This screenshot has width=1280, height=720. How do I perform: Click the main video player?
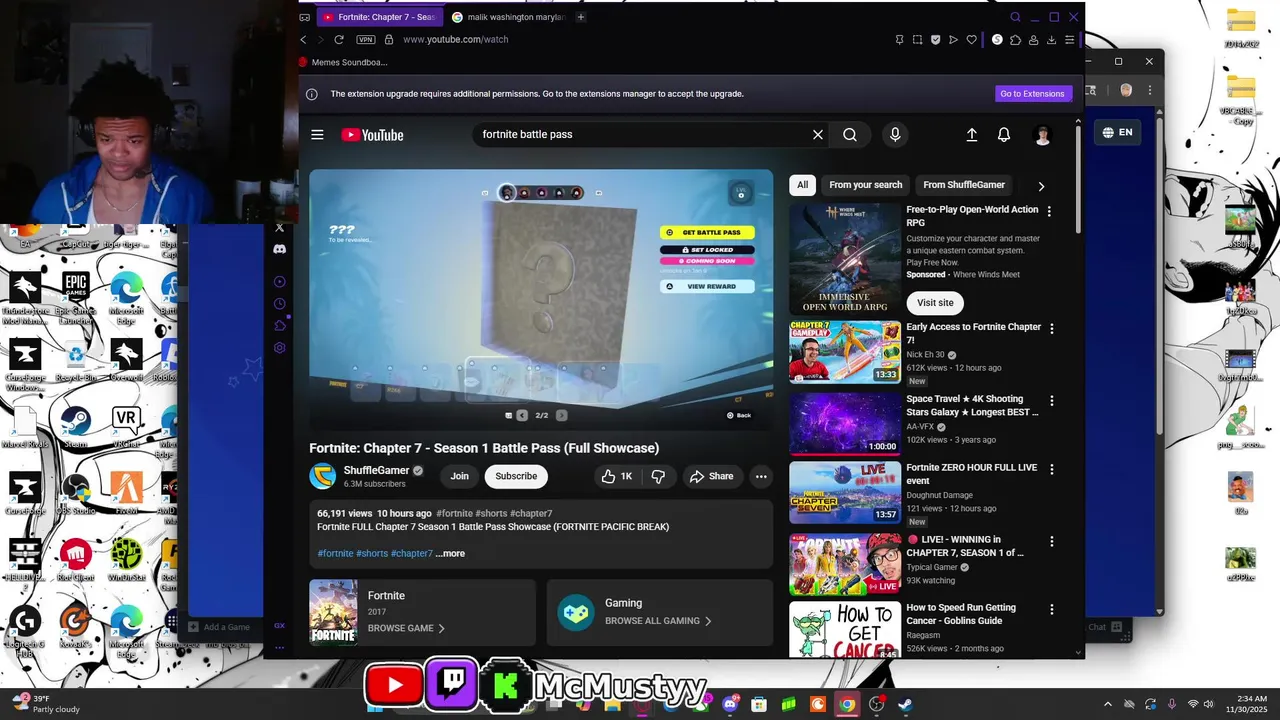click(x=541, y=299)
